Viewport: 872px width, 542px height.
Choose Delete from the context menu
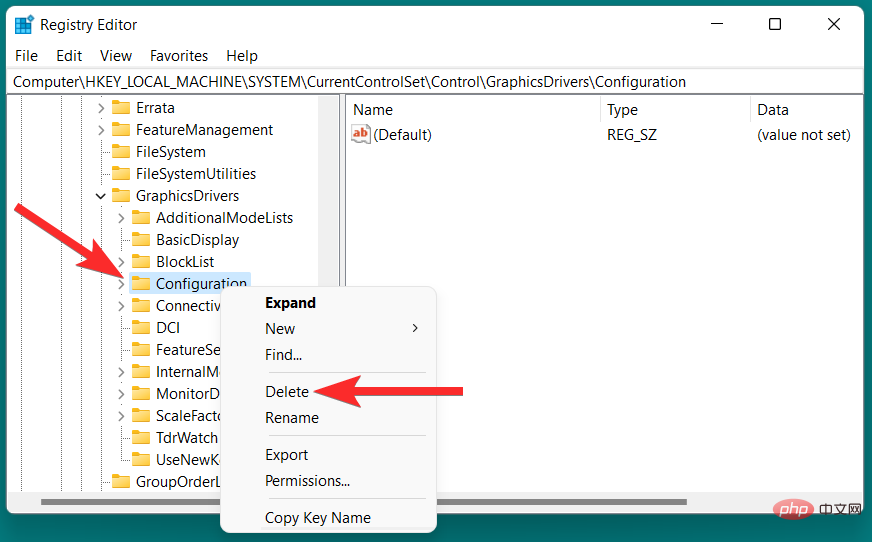[287, 392]
